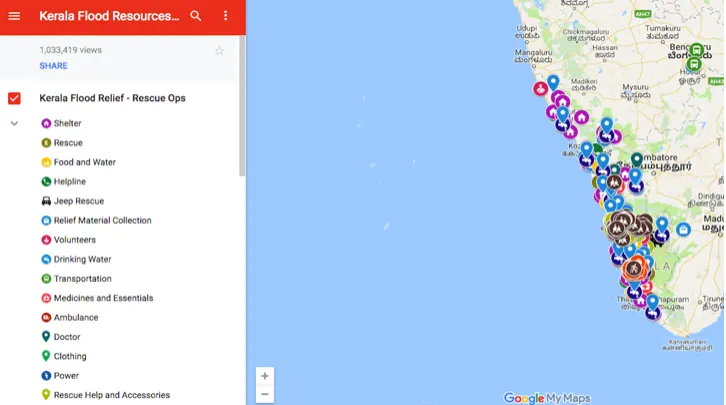Click the SHARE link
Screen dimensions: 726x405
(54, 66)
